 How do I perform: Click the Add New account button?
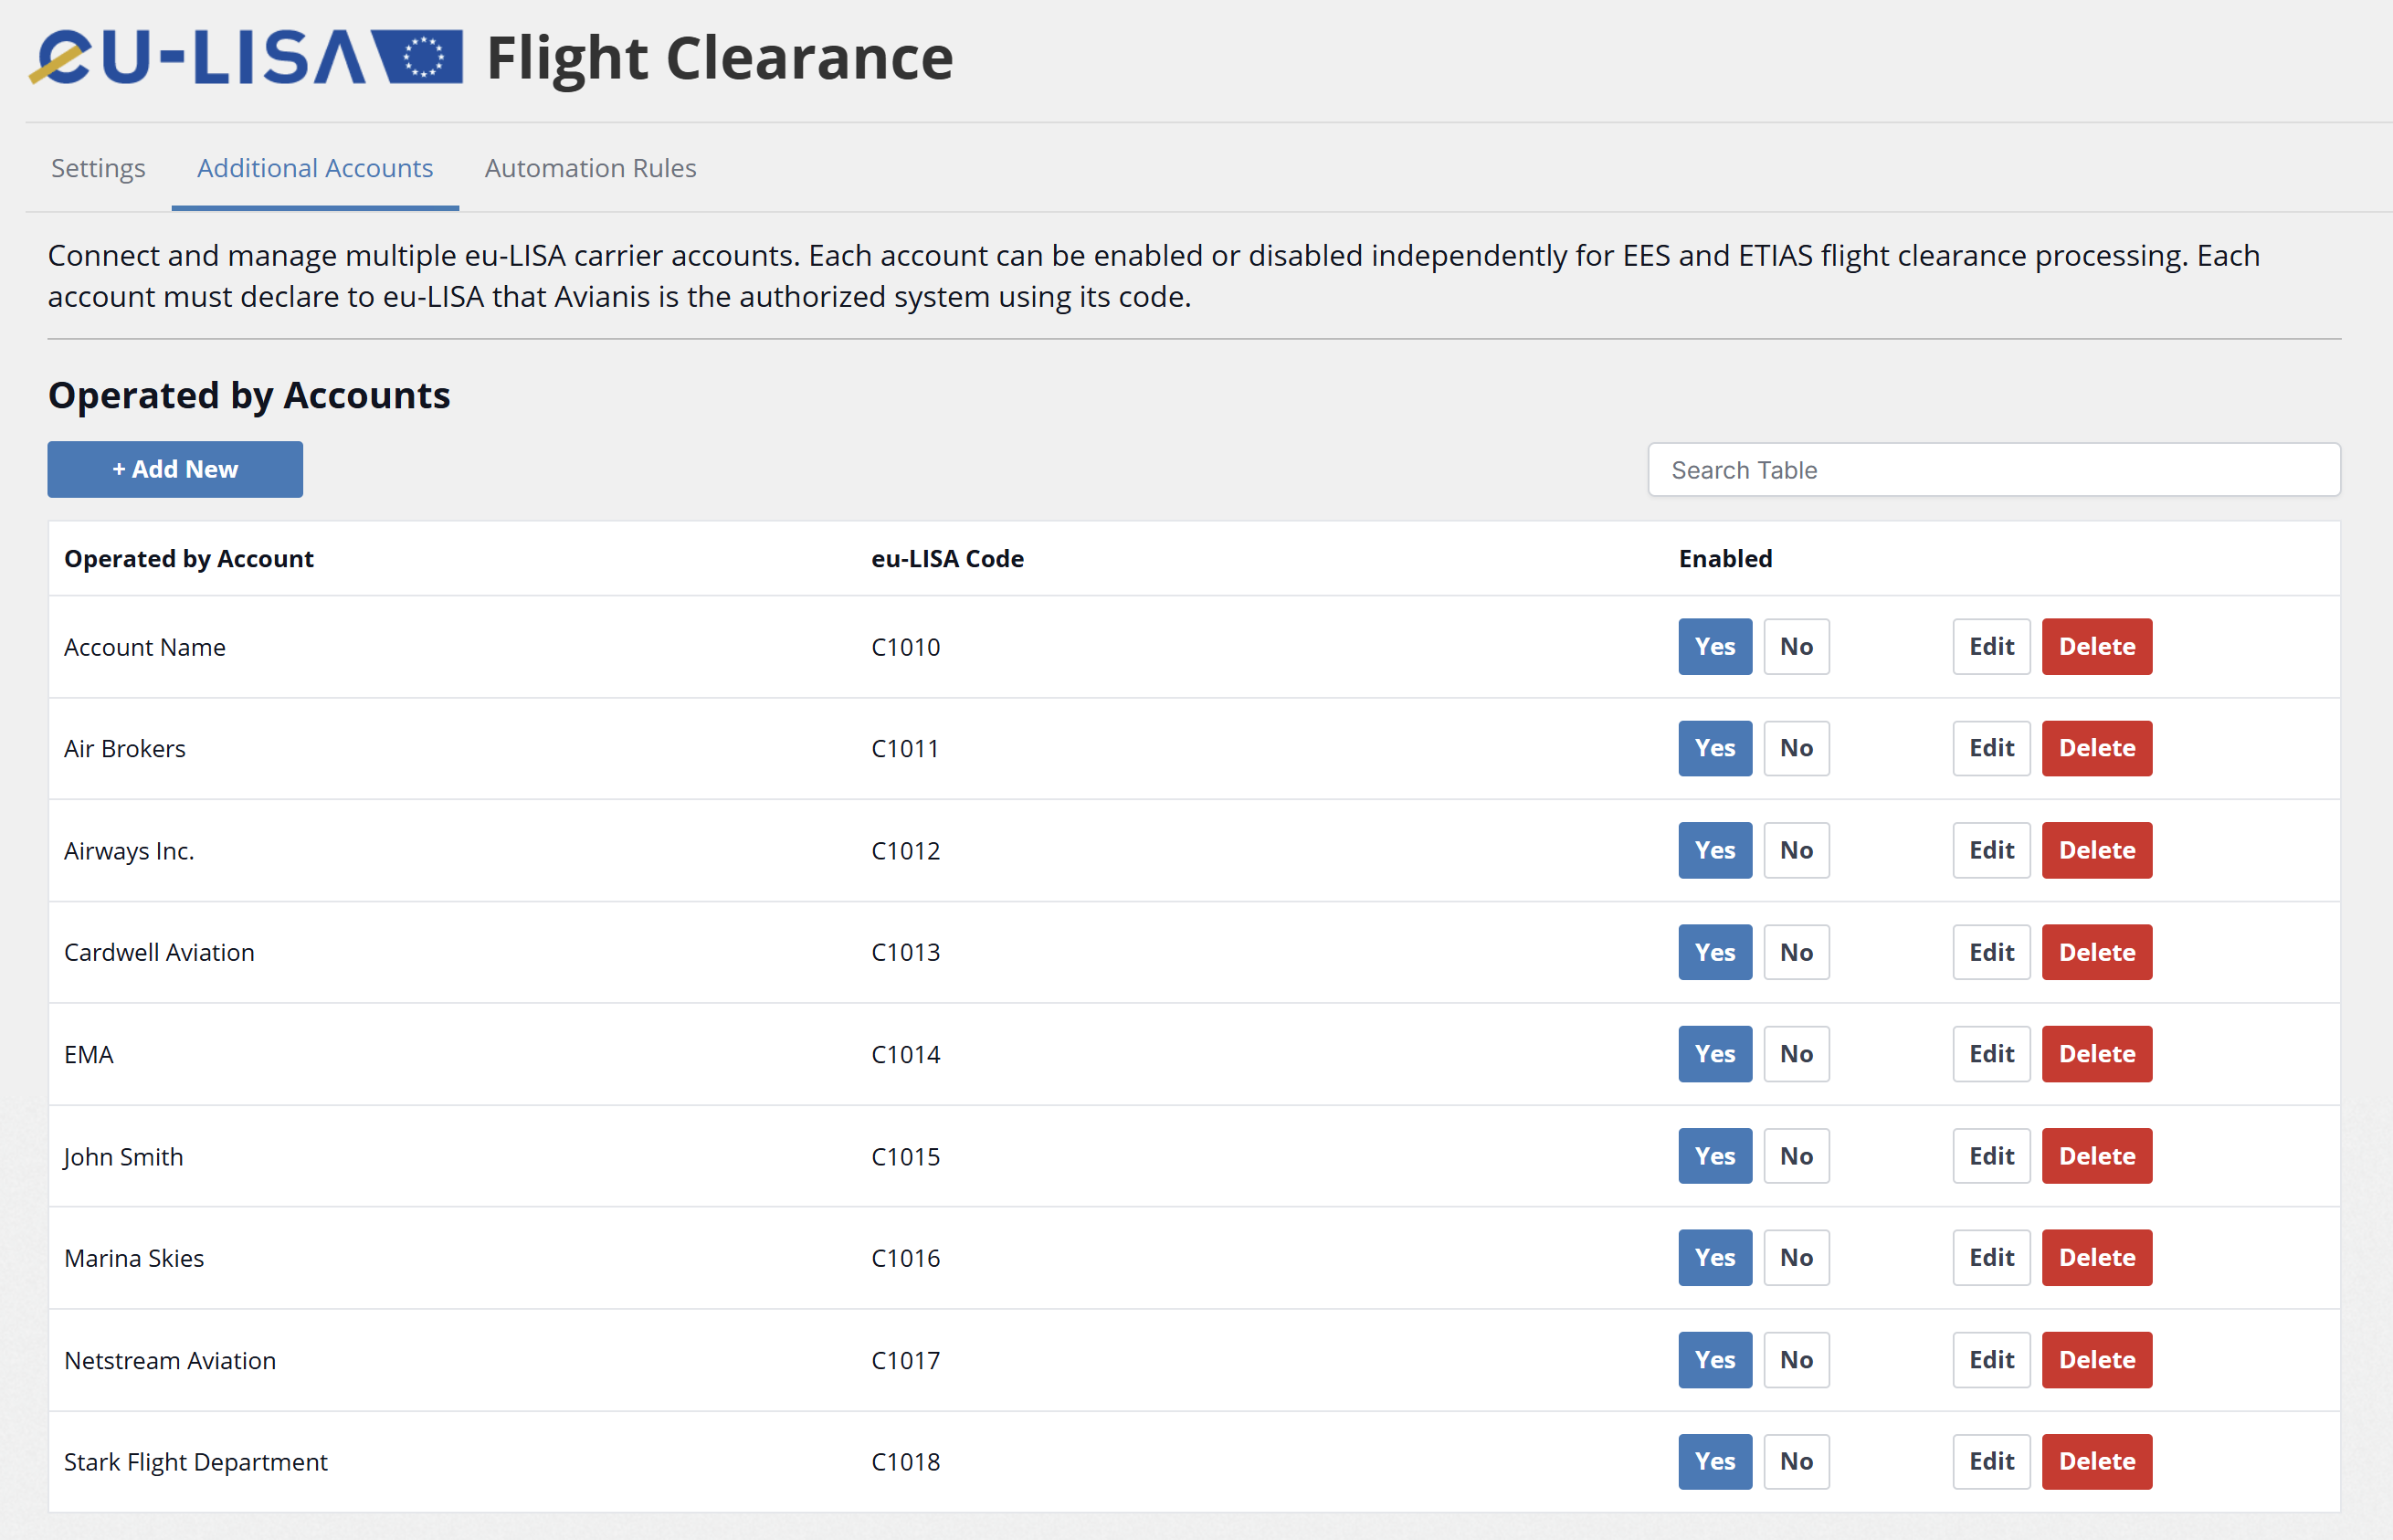pyautogui.click(x=175, y=469)
